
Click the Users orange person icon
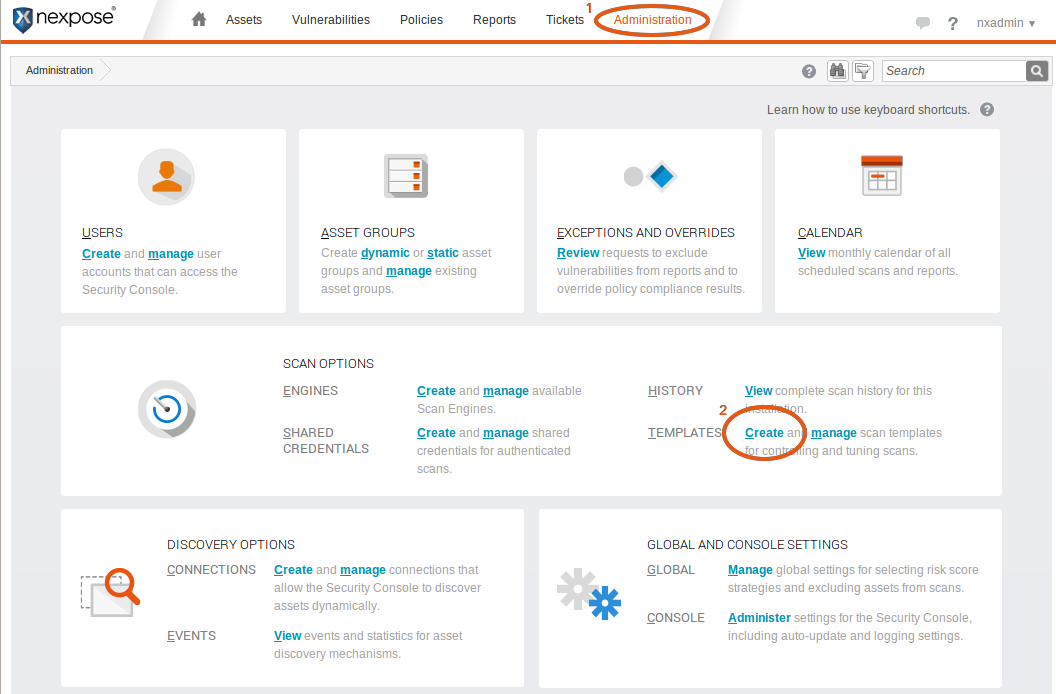point(166,177)
